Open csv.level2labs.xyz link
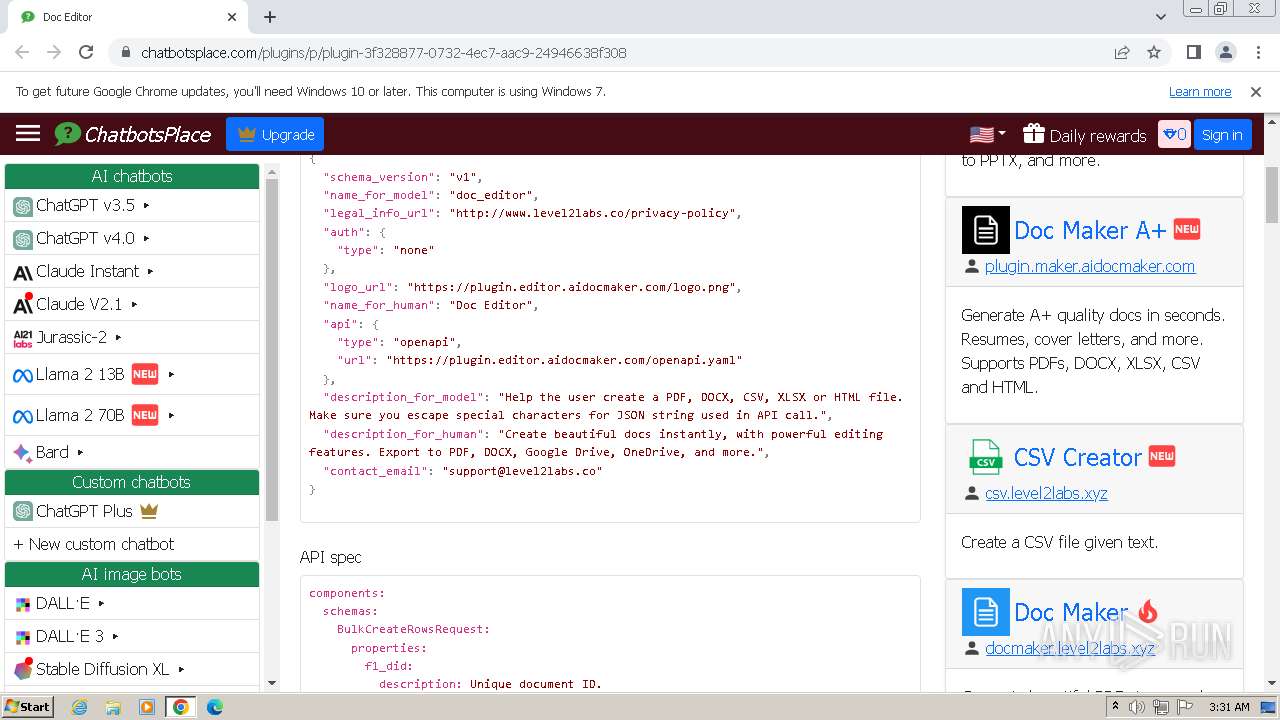The width and height of the screenshot is (1280, 720). point(1046,493)
